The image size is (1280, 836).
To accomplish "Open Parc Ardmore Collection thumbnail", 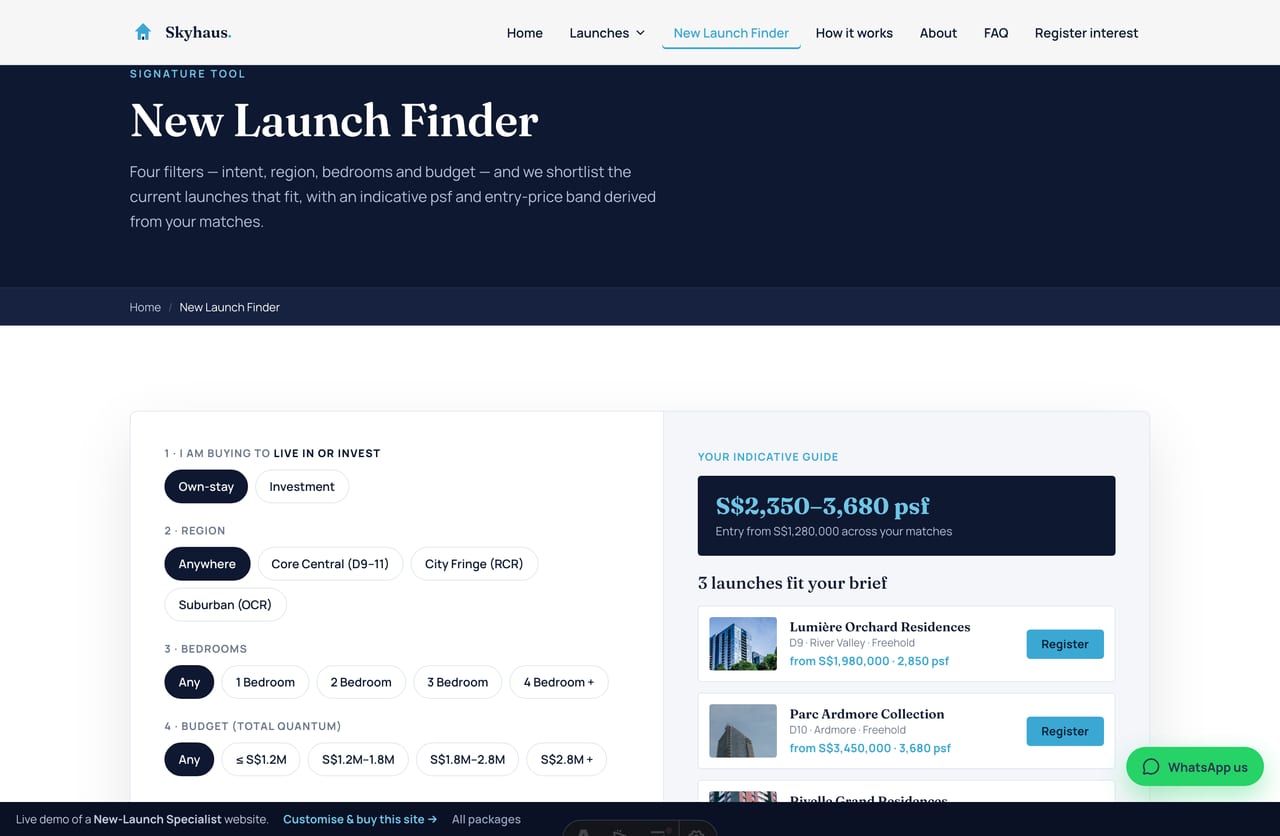I will (743, 730).
